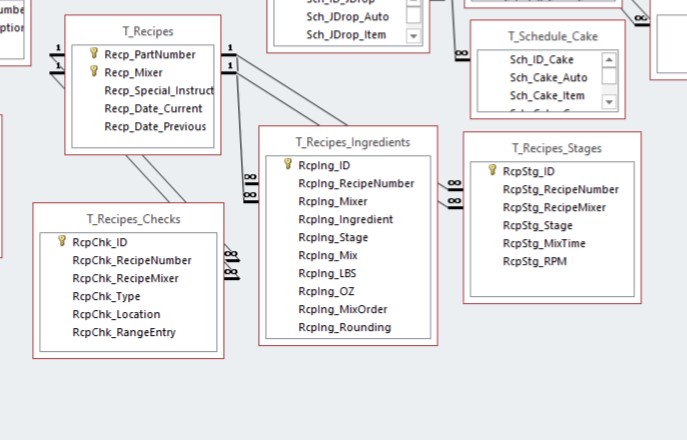
Task: Select the RcpChk_ID field
Action: 100,242
